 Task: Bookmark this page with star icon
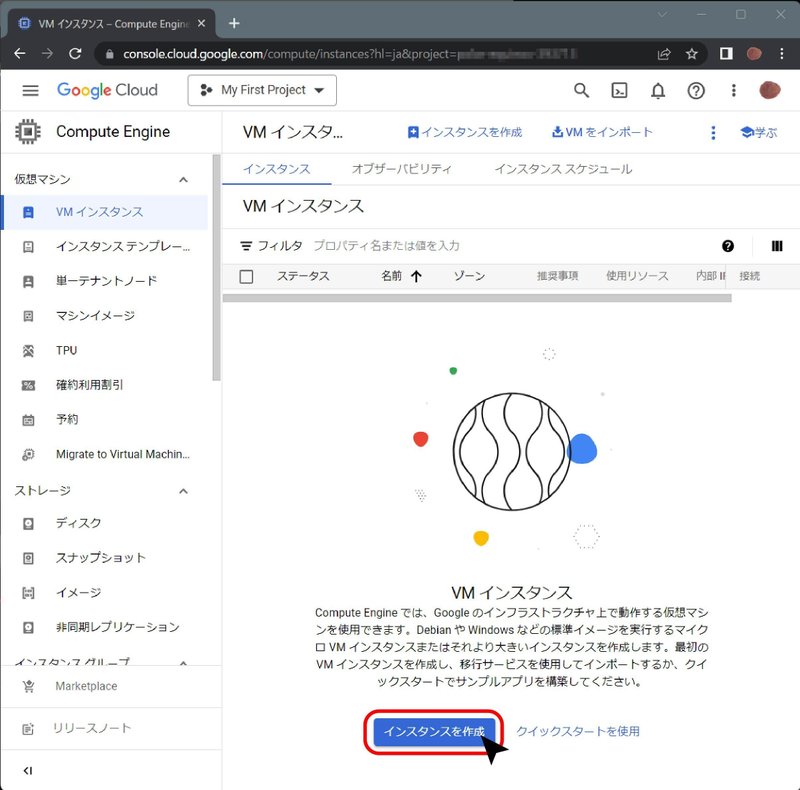[691, 54]
